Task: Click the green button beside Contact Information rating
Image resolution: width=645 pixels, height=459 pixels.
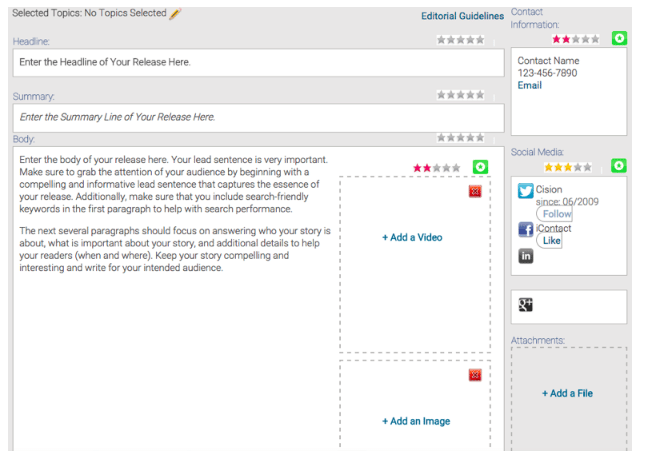Action: pos(619,39)
